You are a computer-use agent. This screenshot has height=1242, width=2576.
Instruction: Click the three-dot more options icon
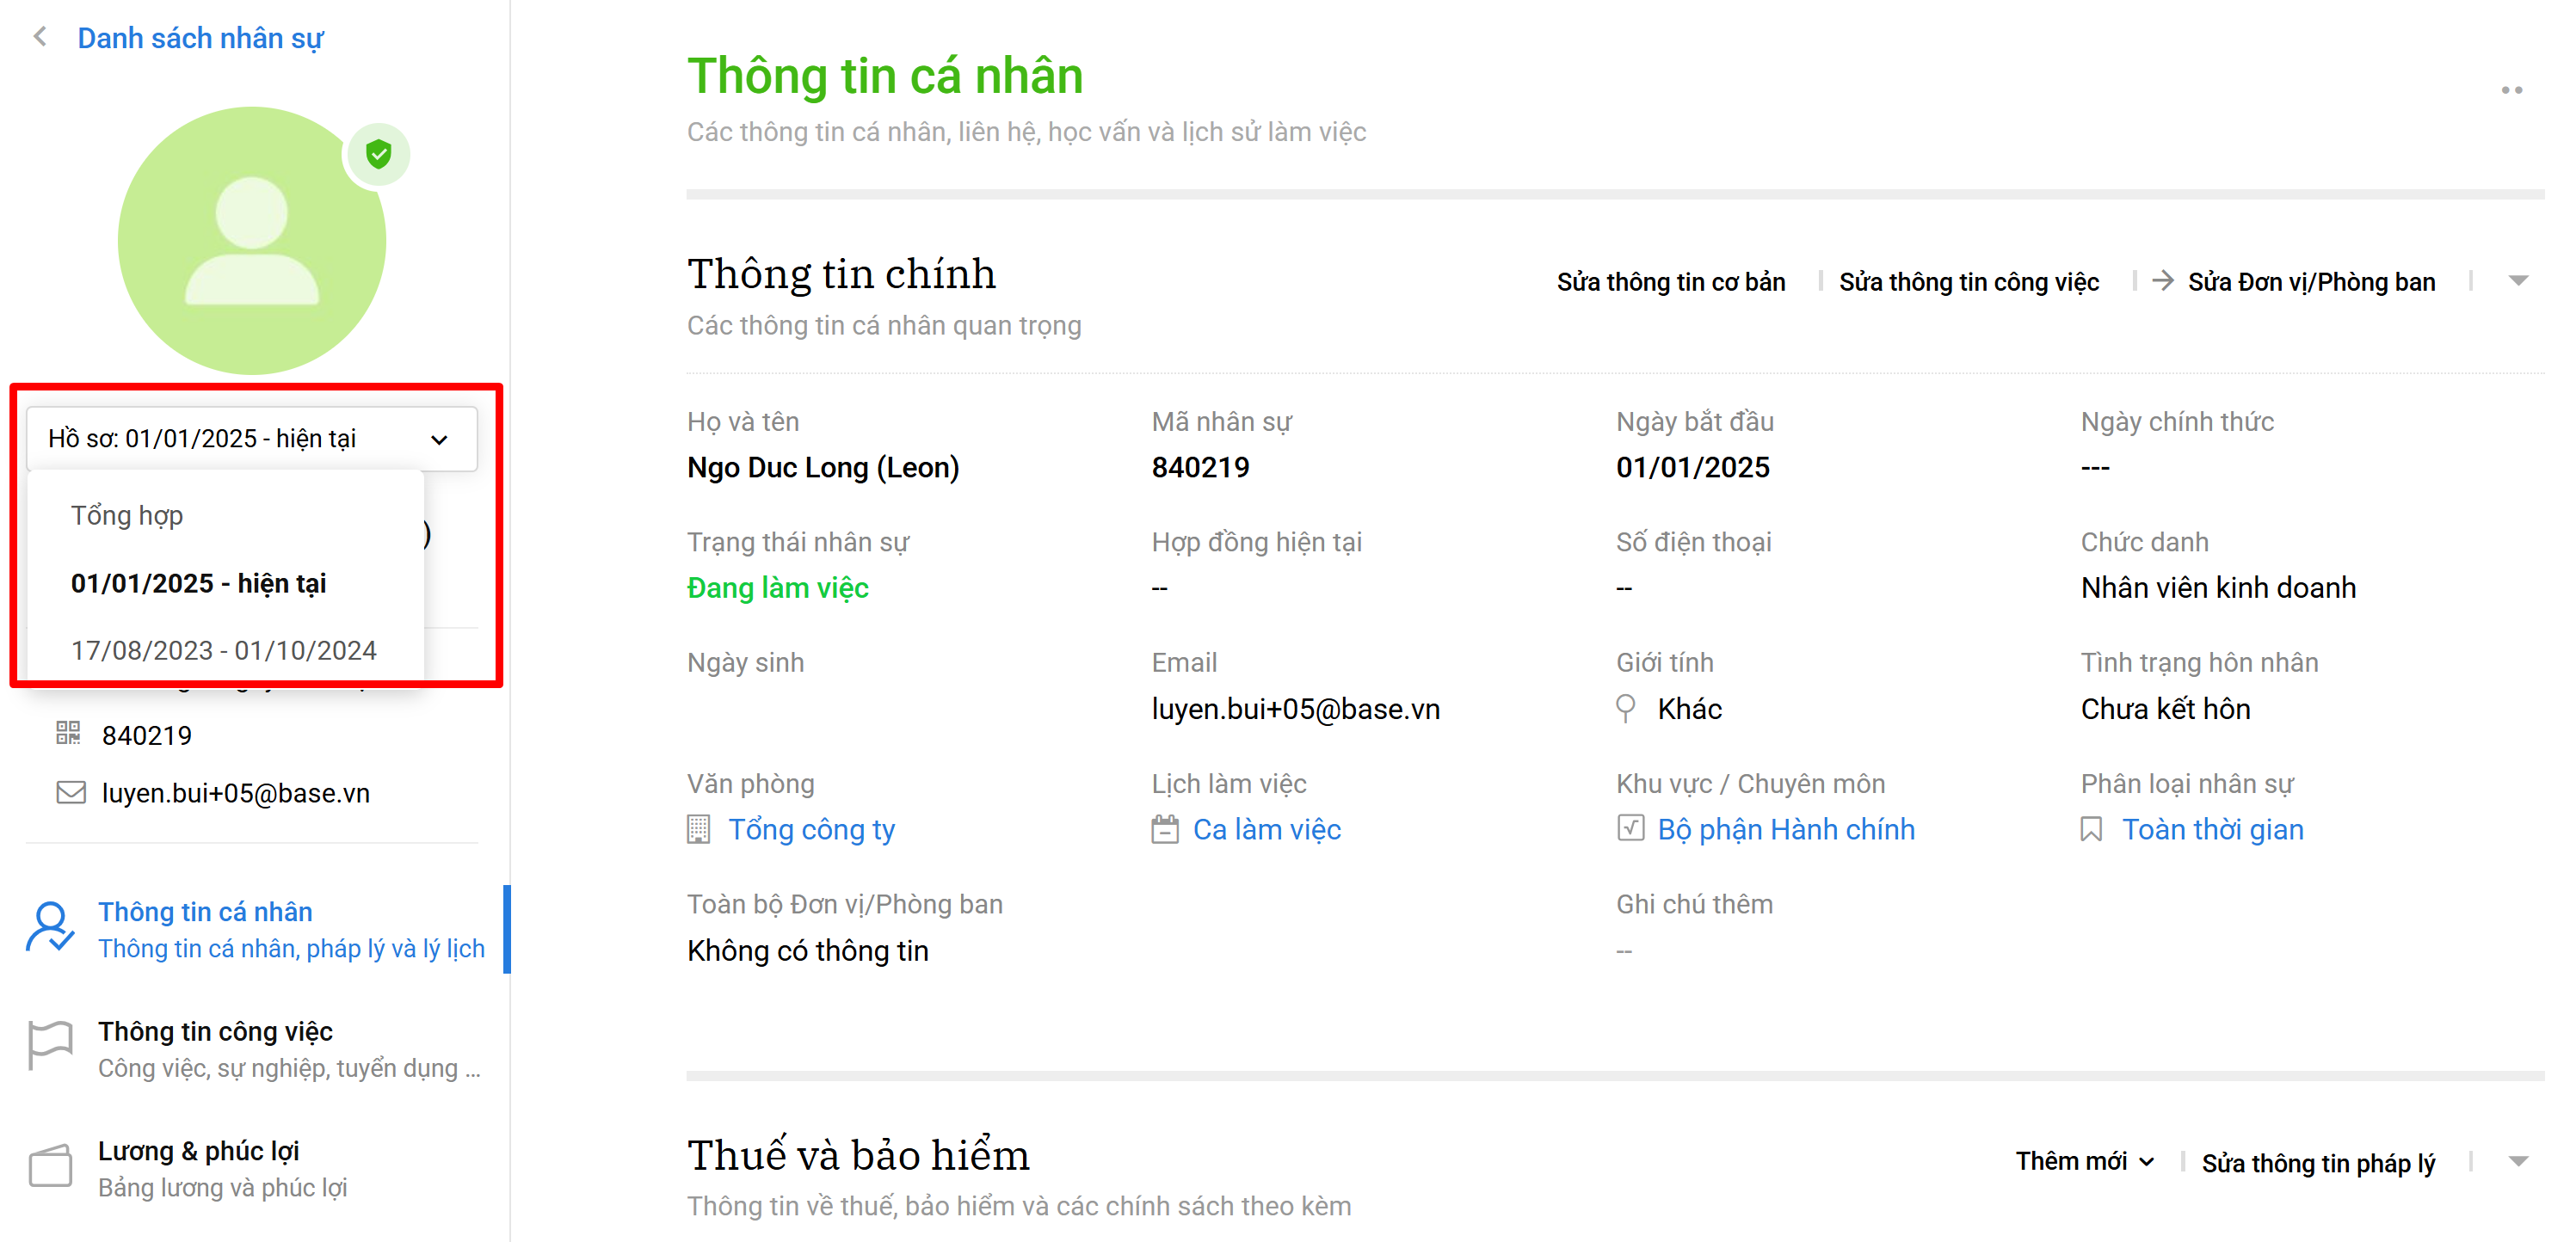pyautogui.click(x=2511, y=90)
